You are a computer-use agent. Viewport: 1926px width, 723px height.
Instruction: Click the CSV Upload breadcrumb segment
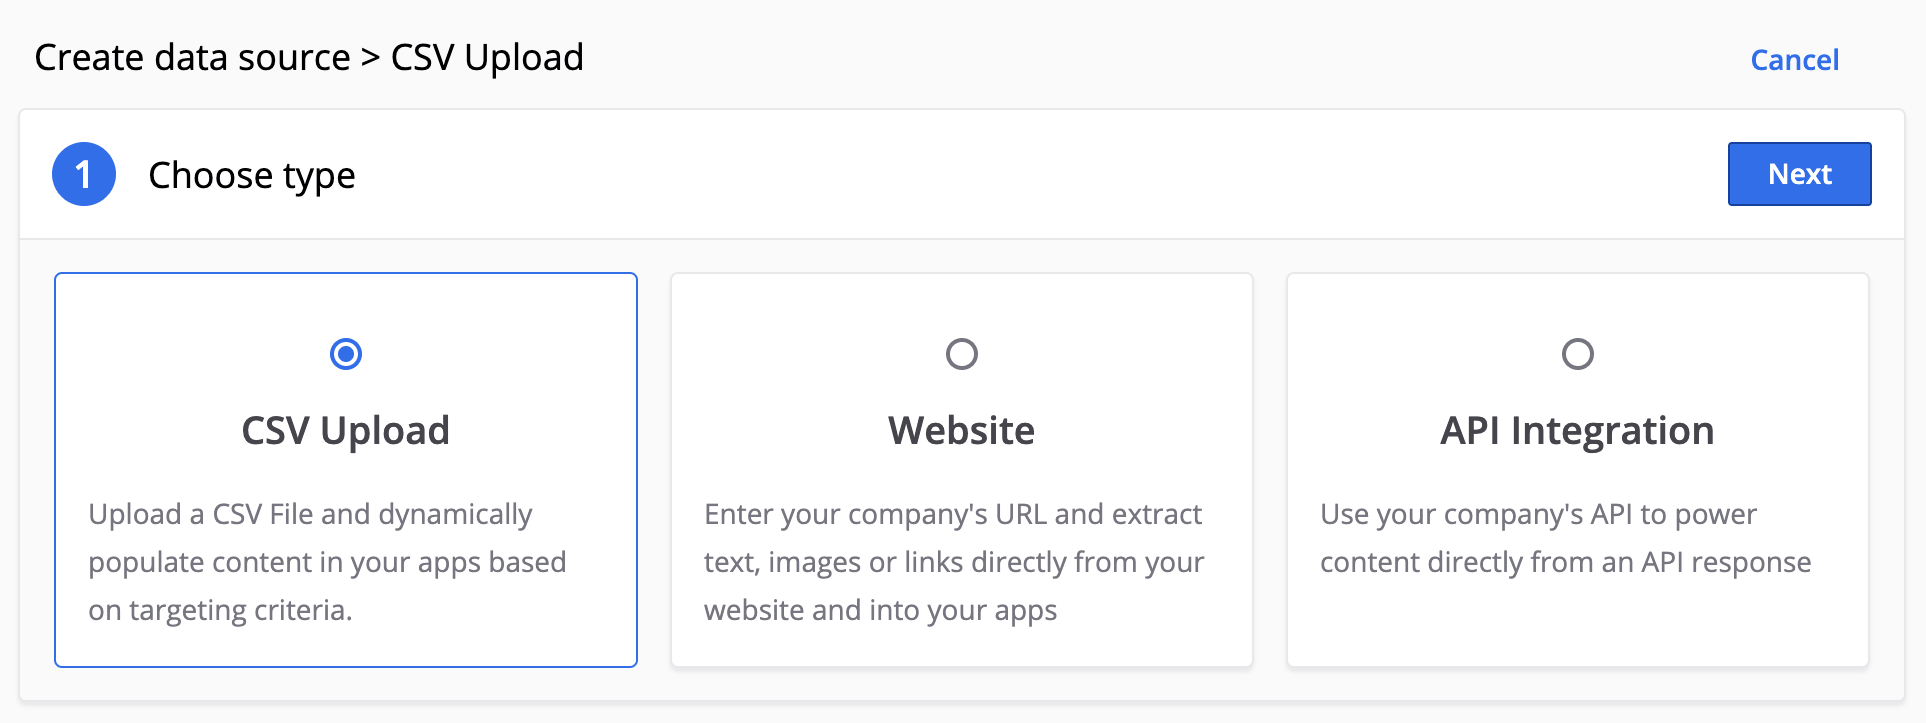click(x=486, y=57)
